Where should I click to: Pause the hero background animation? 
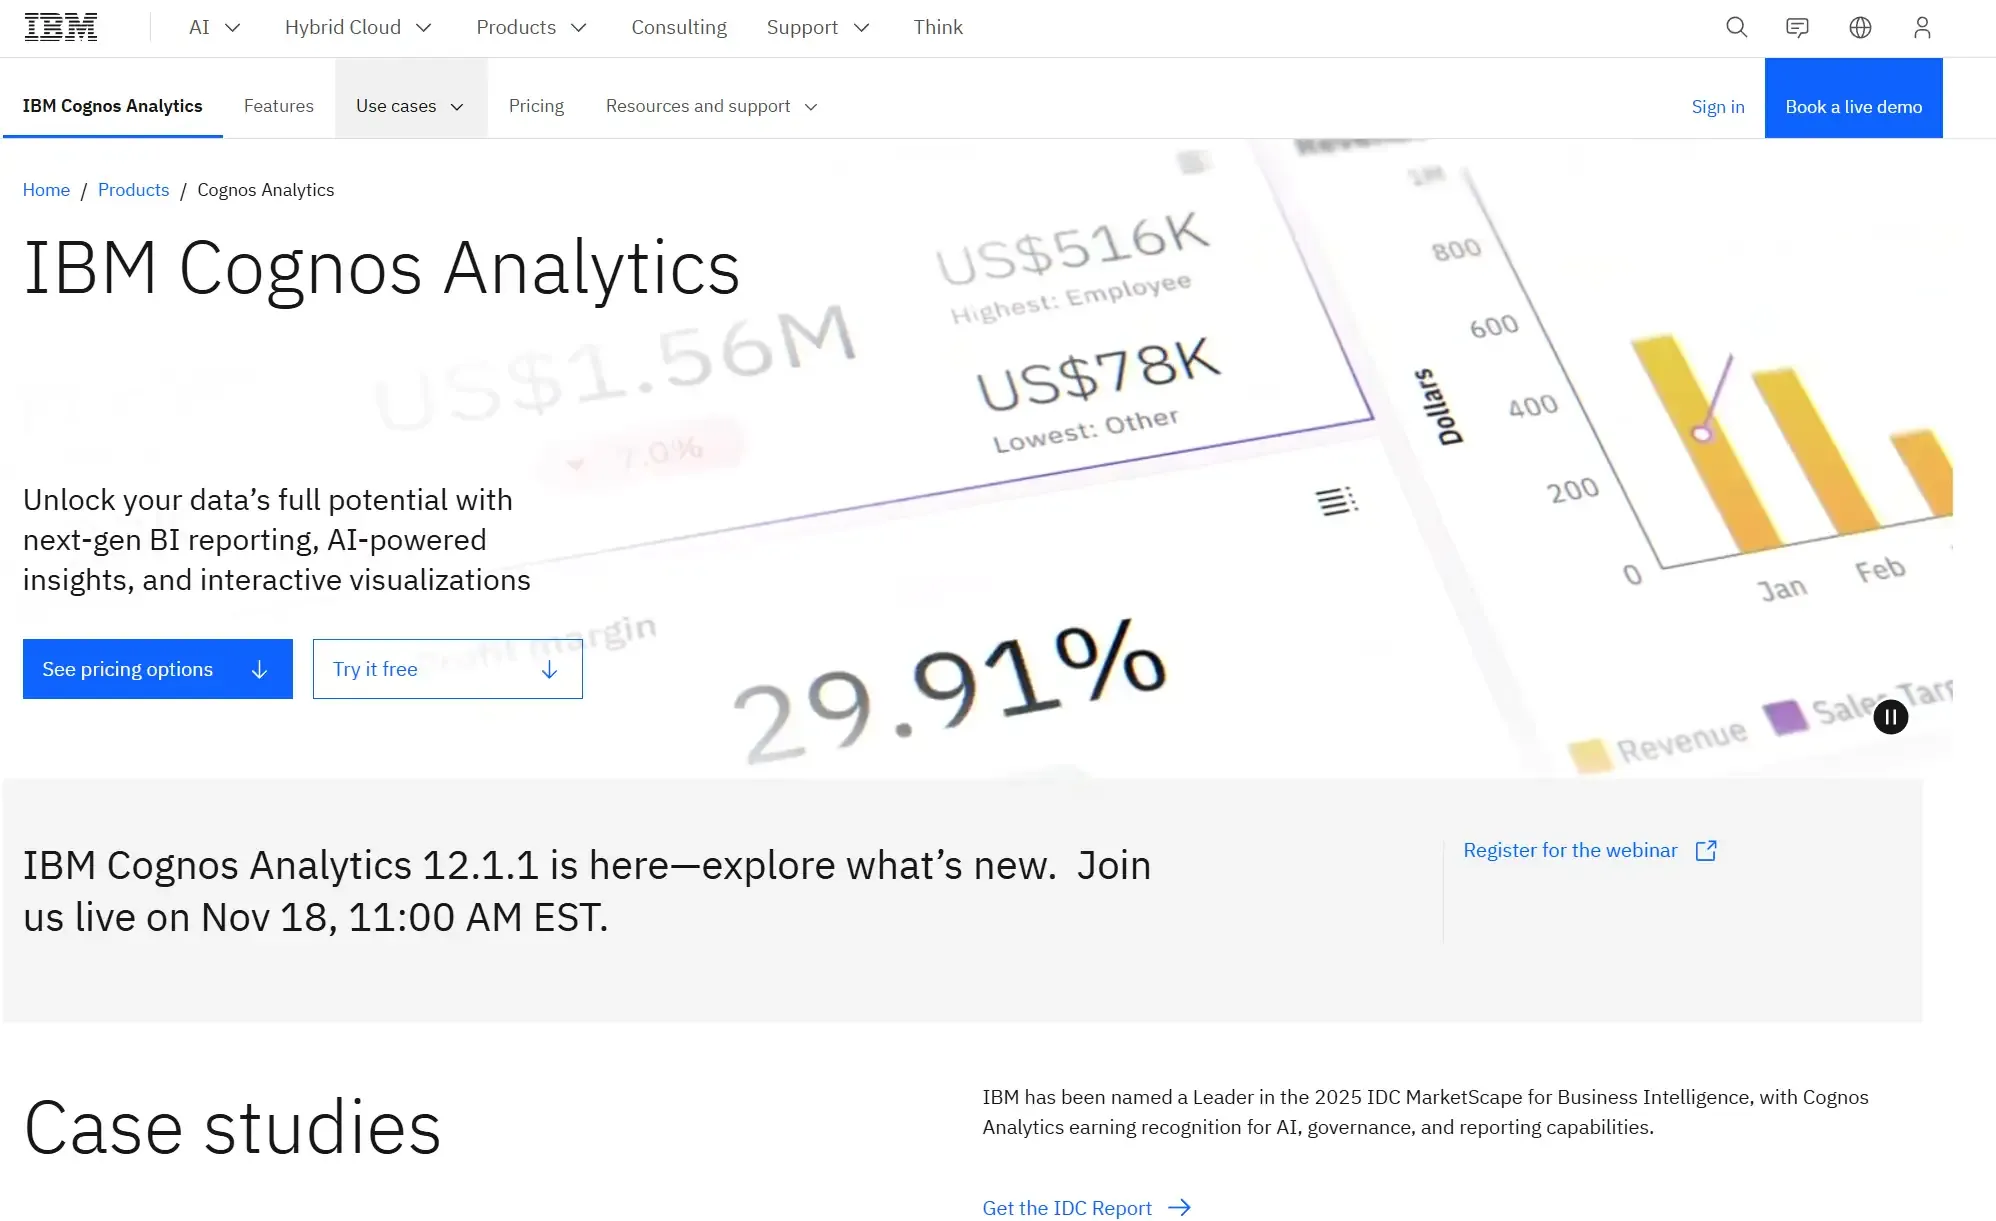[1890, 717]
